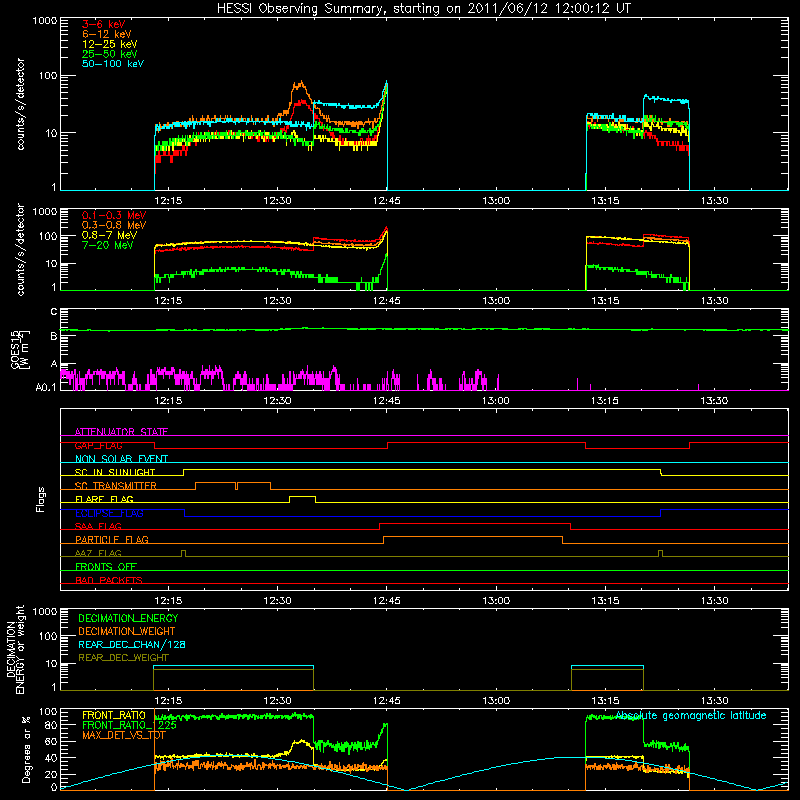Click the 1000 tick label of the top panel

tap(44, 21)
